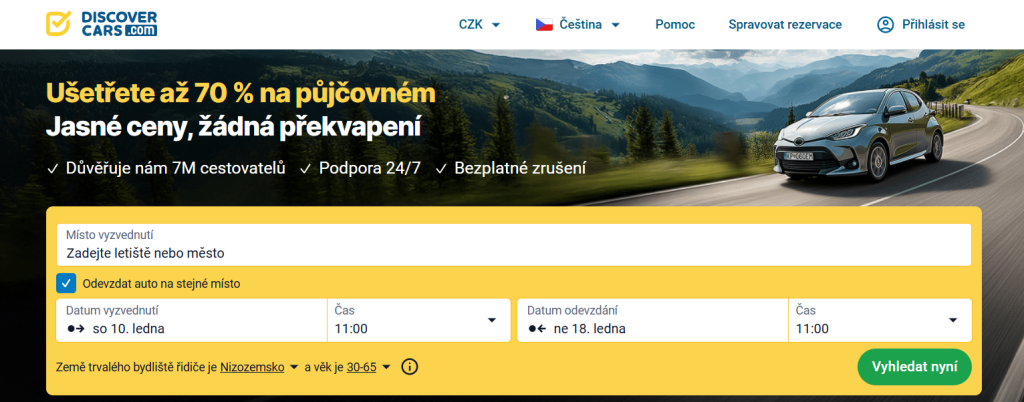Change residence country Nizozemsko
This screenshot has height=402, width=1024.
coord(259,367)
